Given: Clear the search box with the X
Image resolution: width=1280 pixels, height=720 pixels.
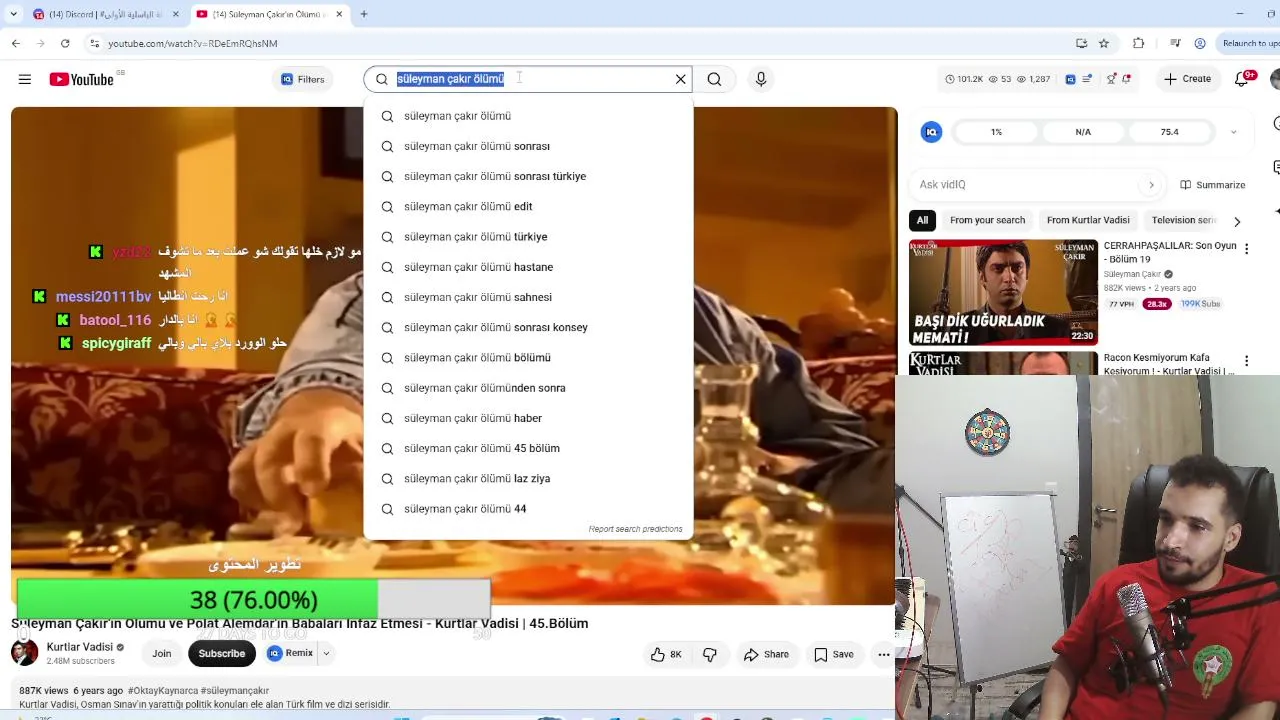Looking at the screenshot, I should [681, 79].
